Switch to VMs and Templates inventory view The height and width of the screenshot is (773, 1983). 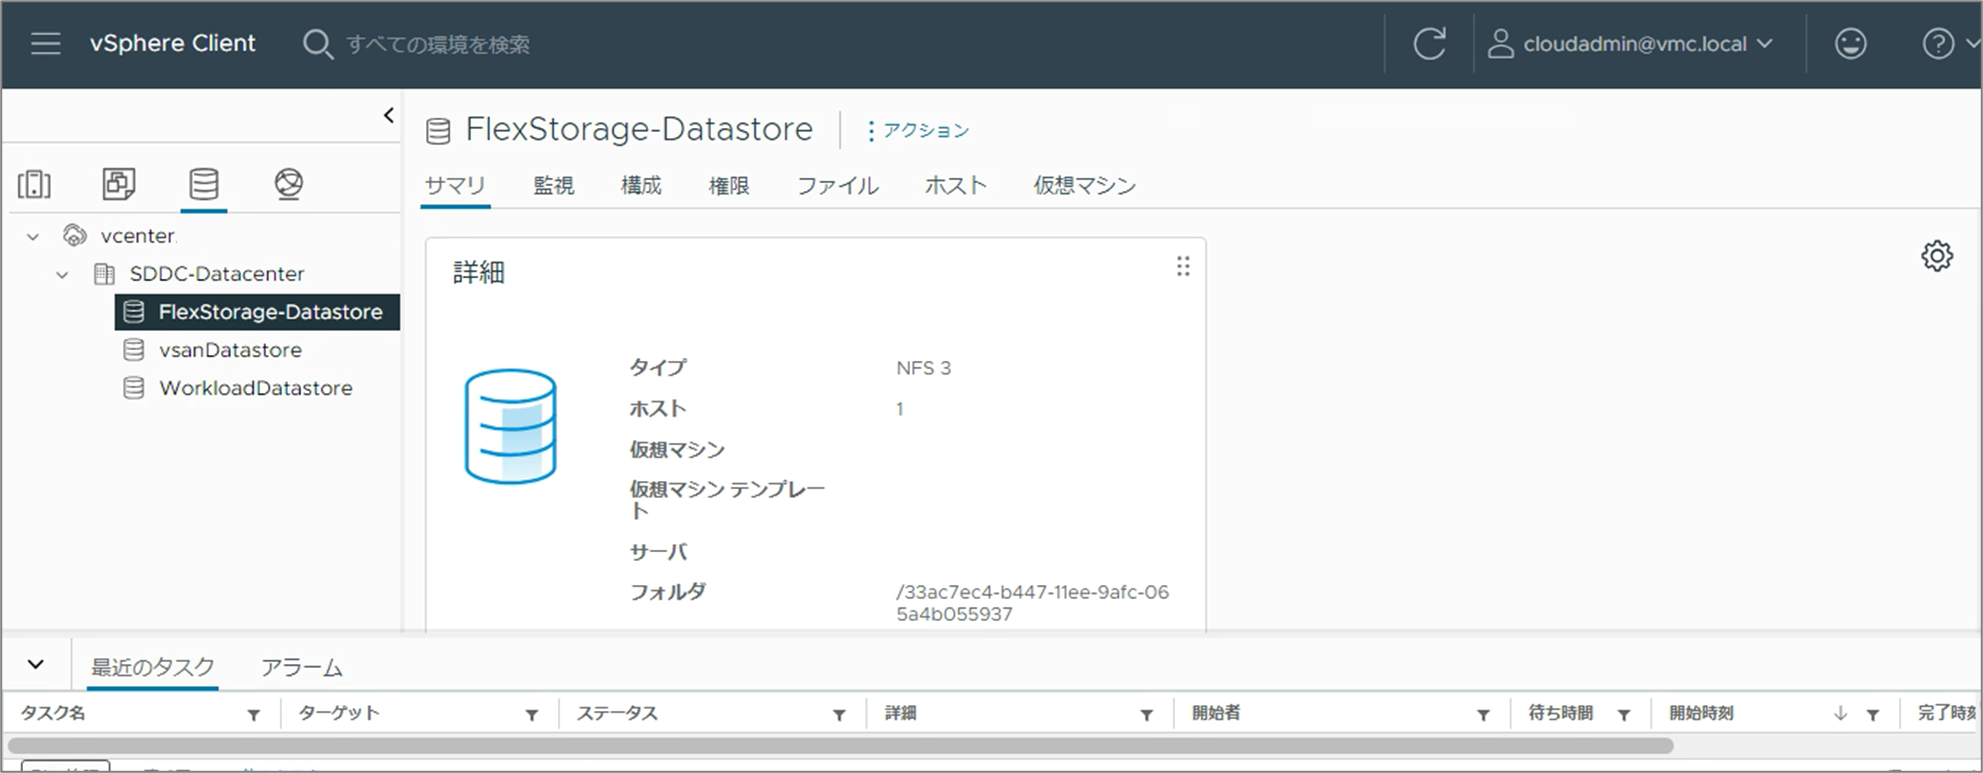[x=119, y=184]
